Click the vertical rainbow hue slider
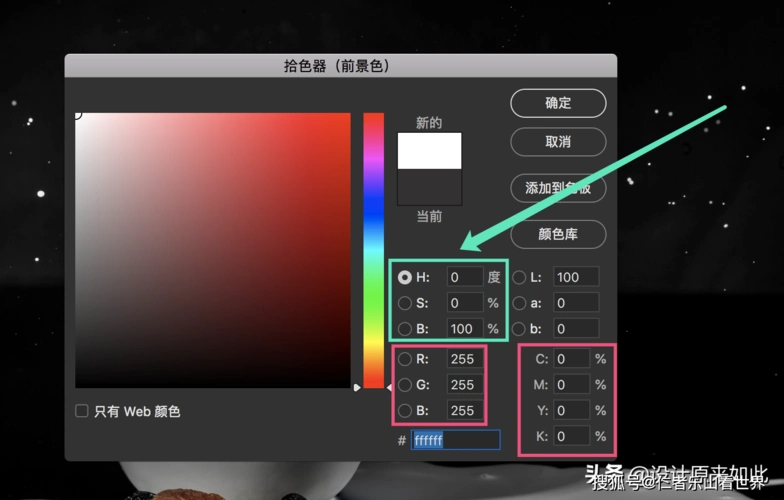 (x=374, y=250)
